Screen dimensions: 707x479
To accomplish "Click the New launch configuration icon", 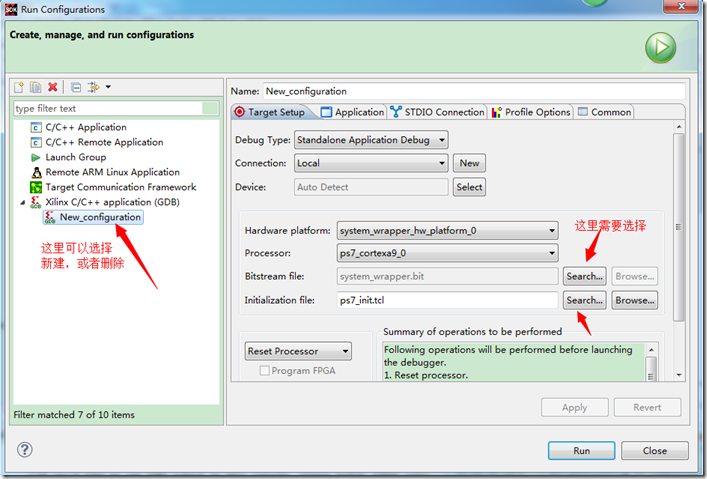I will pyautogui.click(x=20, y=88).
